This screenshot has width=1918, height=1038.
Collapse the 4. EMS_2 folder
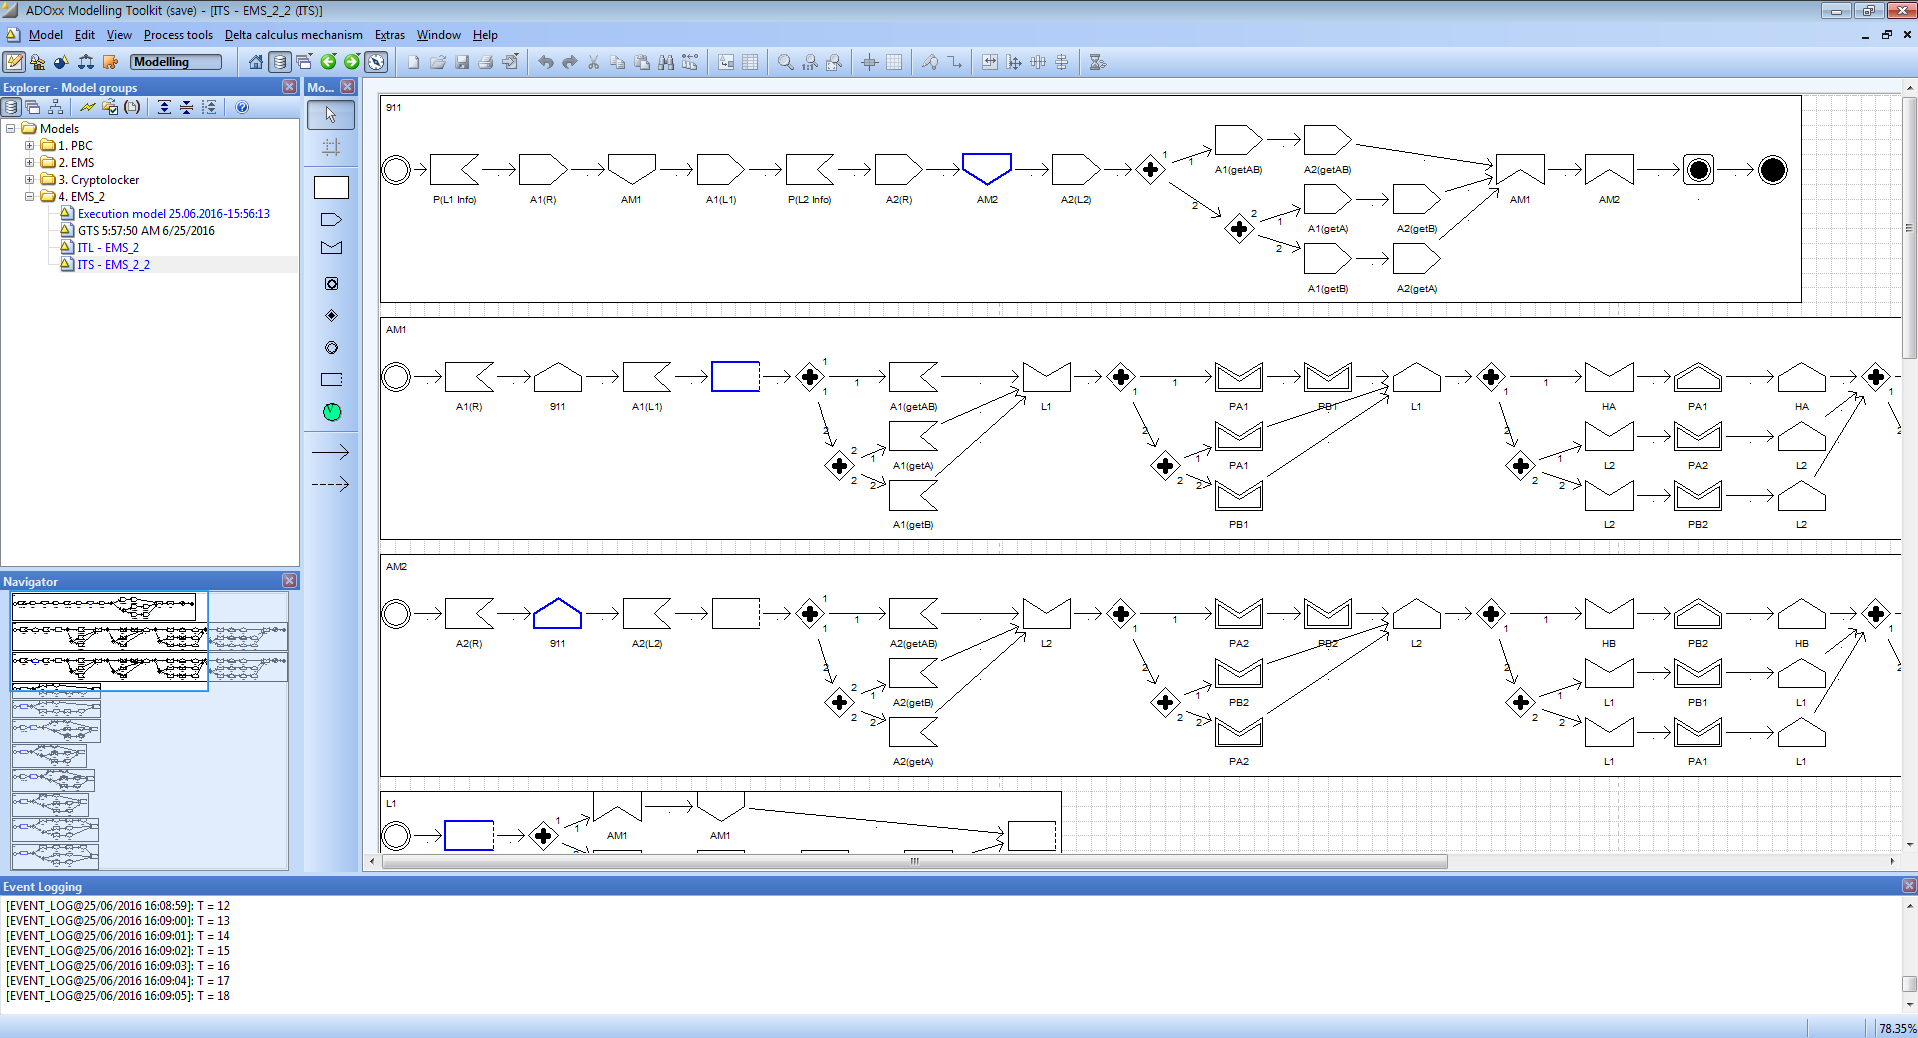click(30, 197)
